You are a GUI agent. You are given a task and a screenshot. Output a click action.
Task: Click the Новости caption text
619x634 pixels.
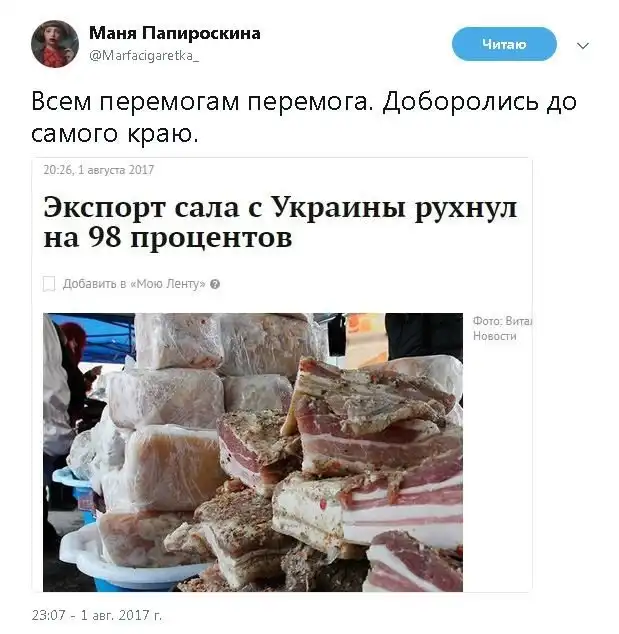[x=494, y=336]
